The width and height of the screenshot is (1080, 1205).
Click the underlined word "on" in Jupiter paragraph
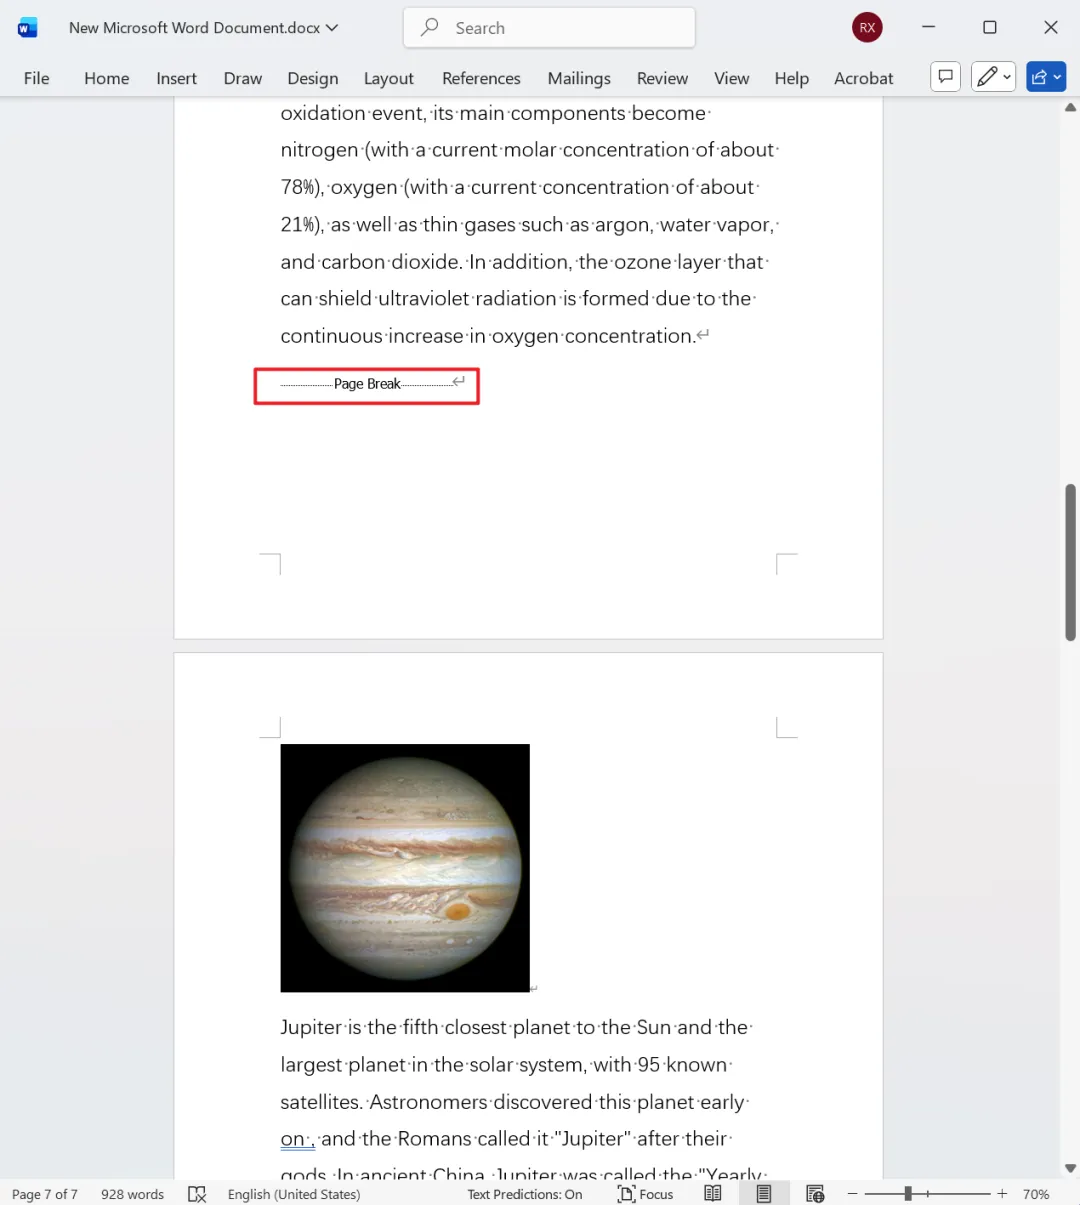click(292, 1139)
